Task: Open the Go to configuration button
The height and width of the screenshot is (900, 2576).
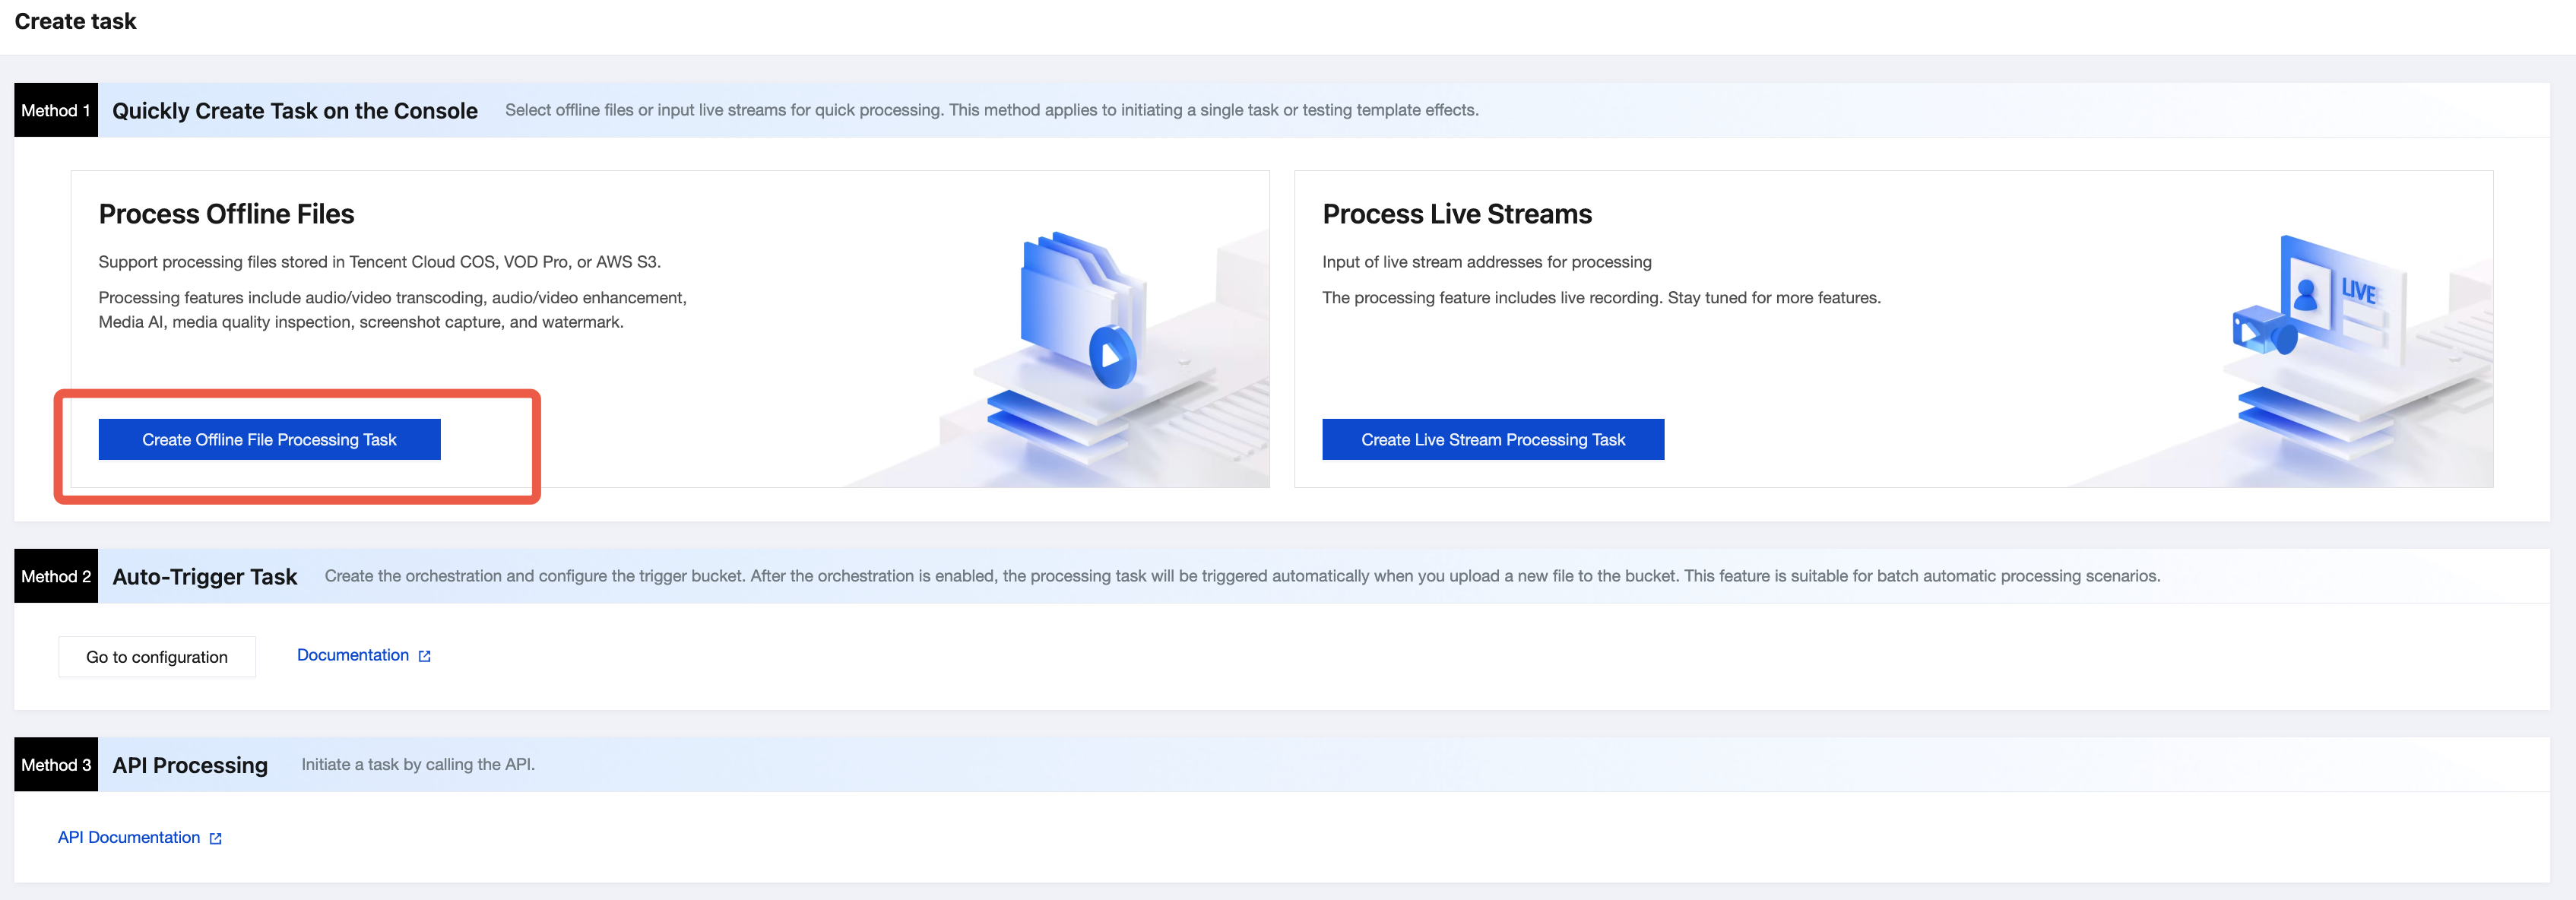Action: click(x=157, y=657)
